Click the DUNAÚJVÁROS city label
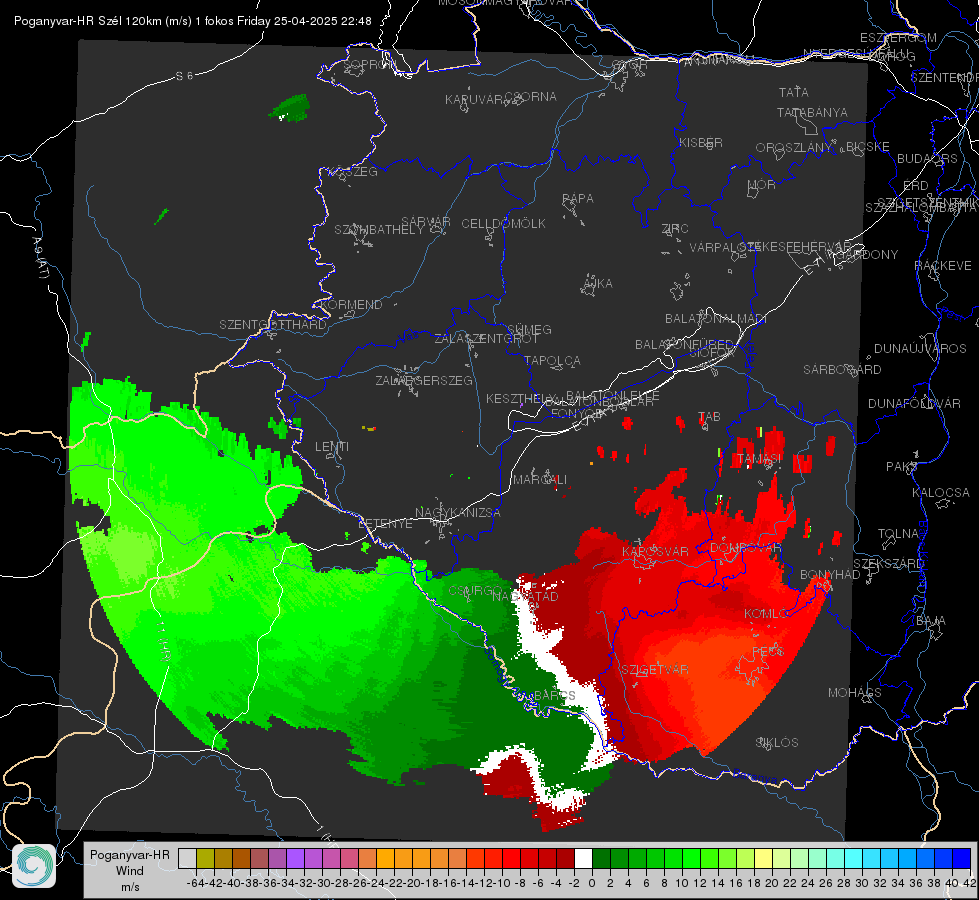Image resolution: width=979 pixels, height=900 pixels. click(920, 349)
